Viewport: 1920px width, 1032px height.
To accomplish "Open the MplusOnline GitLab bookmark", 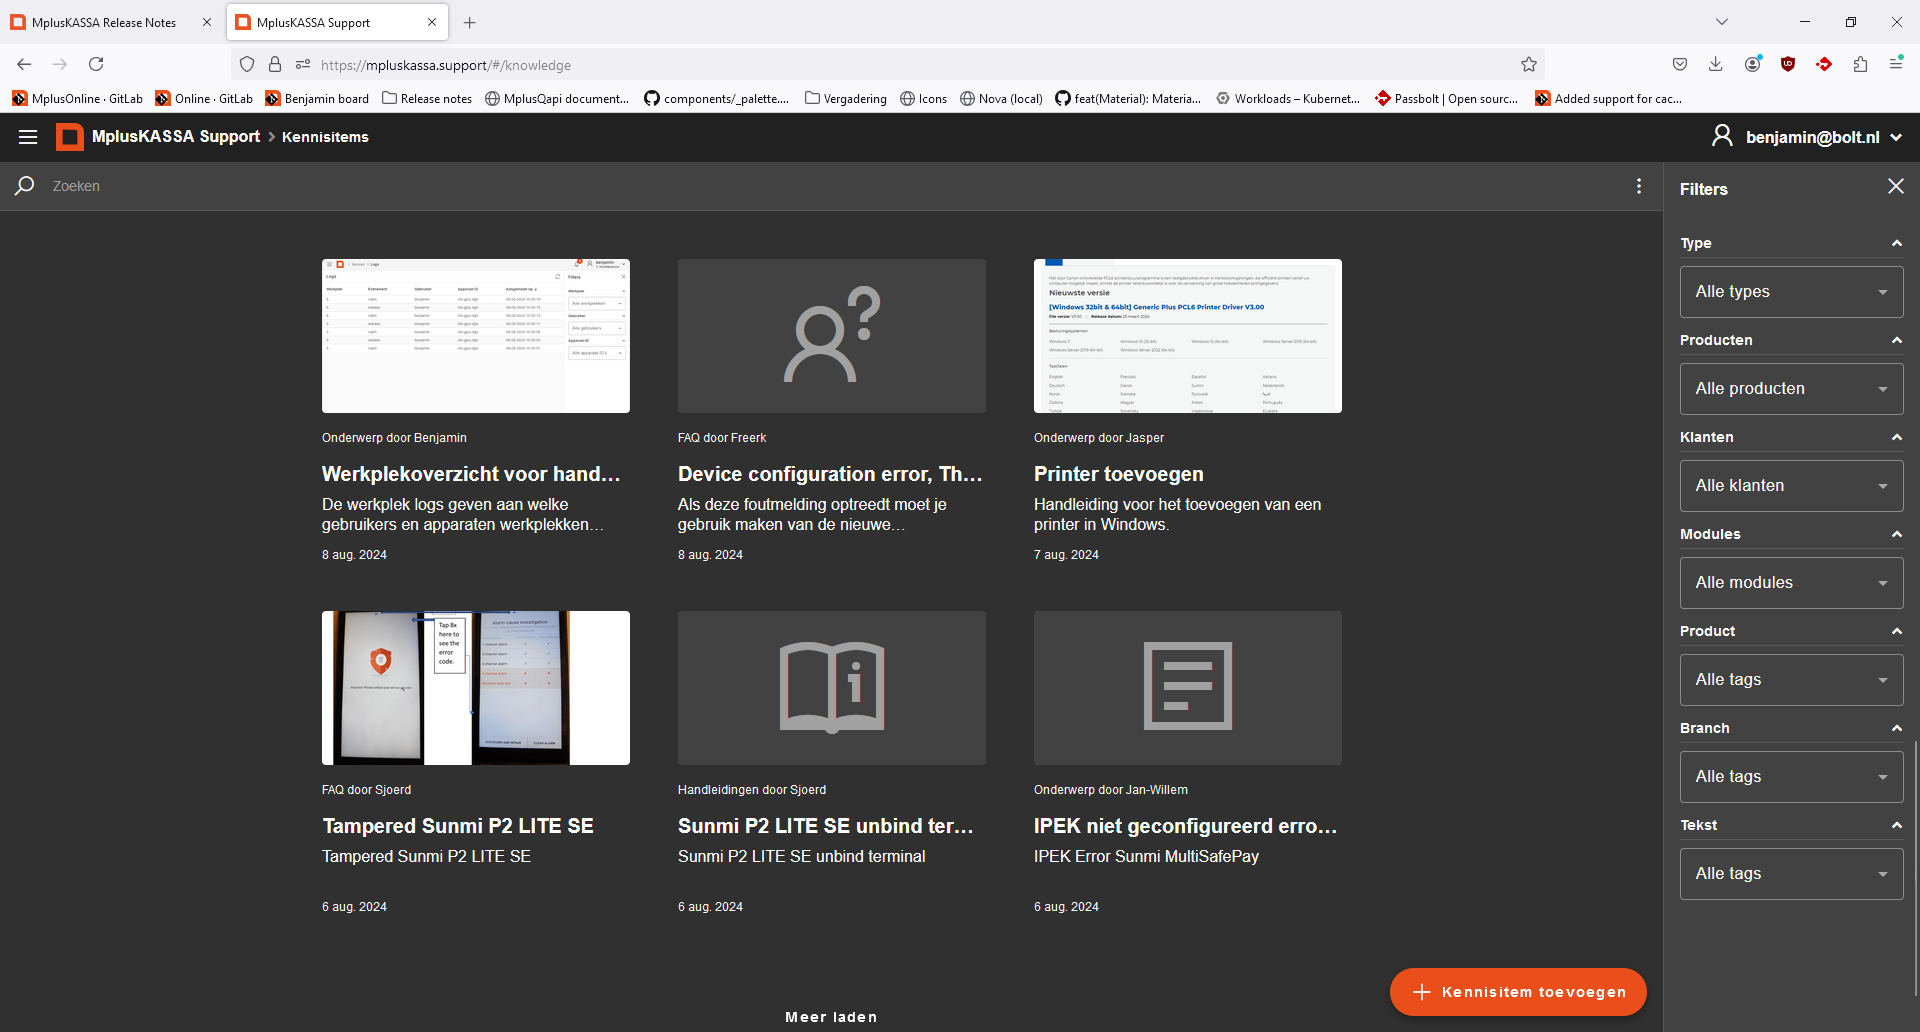I will click(78, 98).
